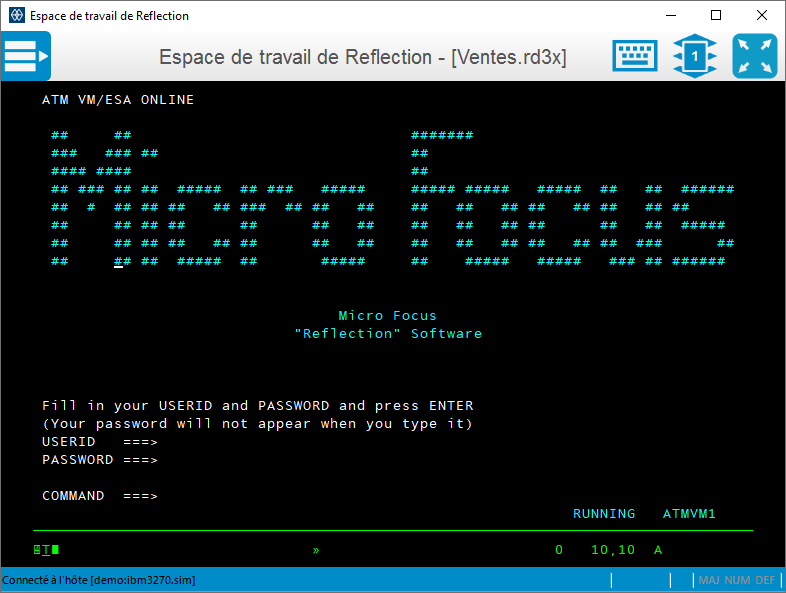The width and height of the screenshot is (786, 593).
Task: Open the Reflection workspace menu button
Action: pyautogui.click(x=26, y=56)
